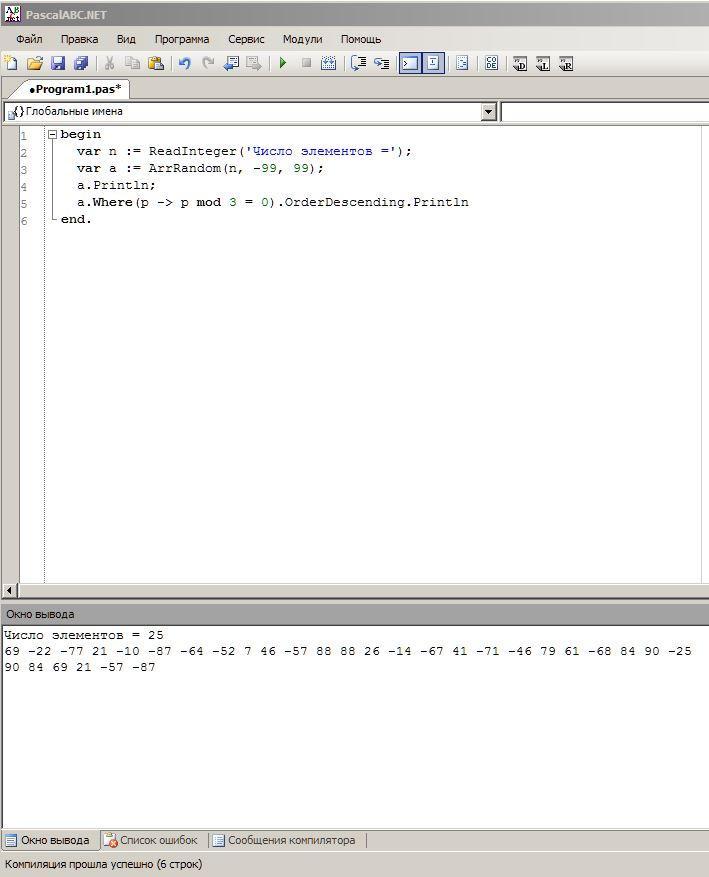
Task: Click line number 5 in gutter
Action: click(x=23, y=204)
